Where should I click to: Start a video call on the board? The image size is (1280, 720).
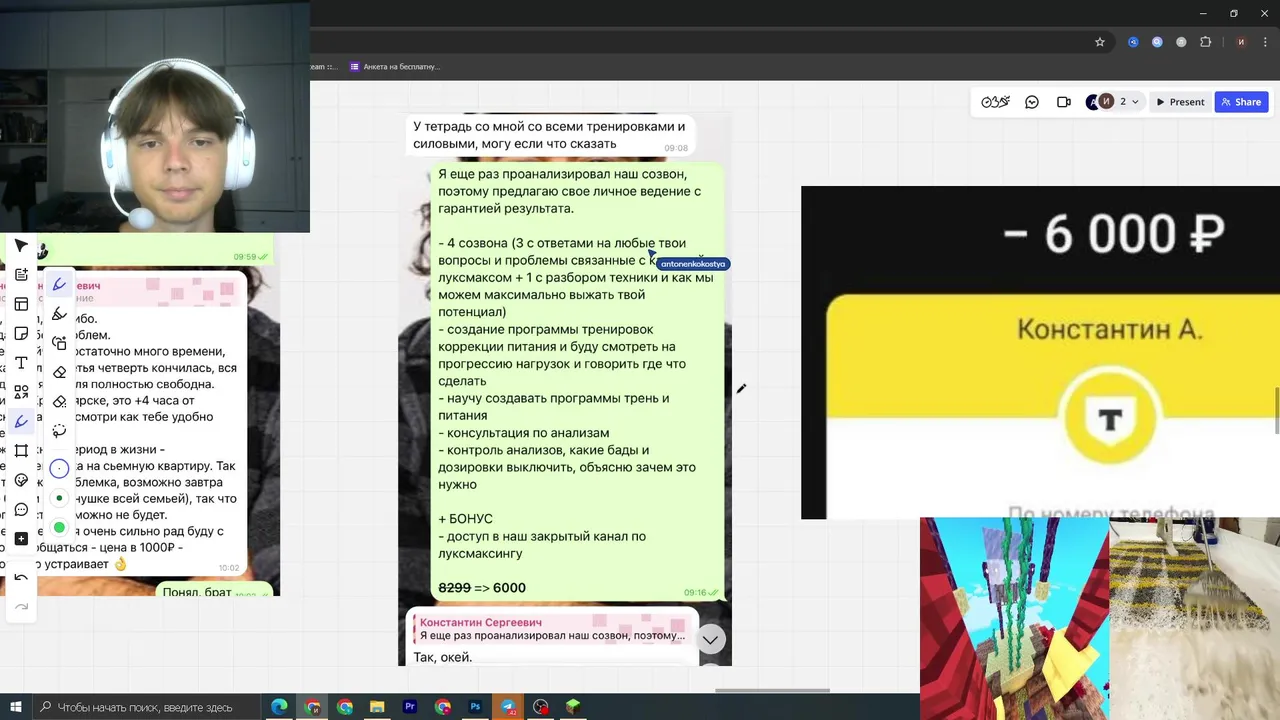tap(1064, 102)
